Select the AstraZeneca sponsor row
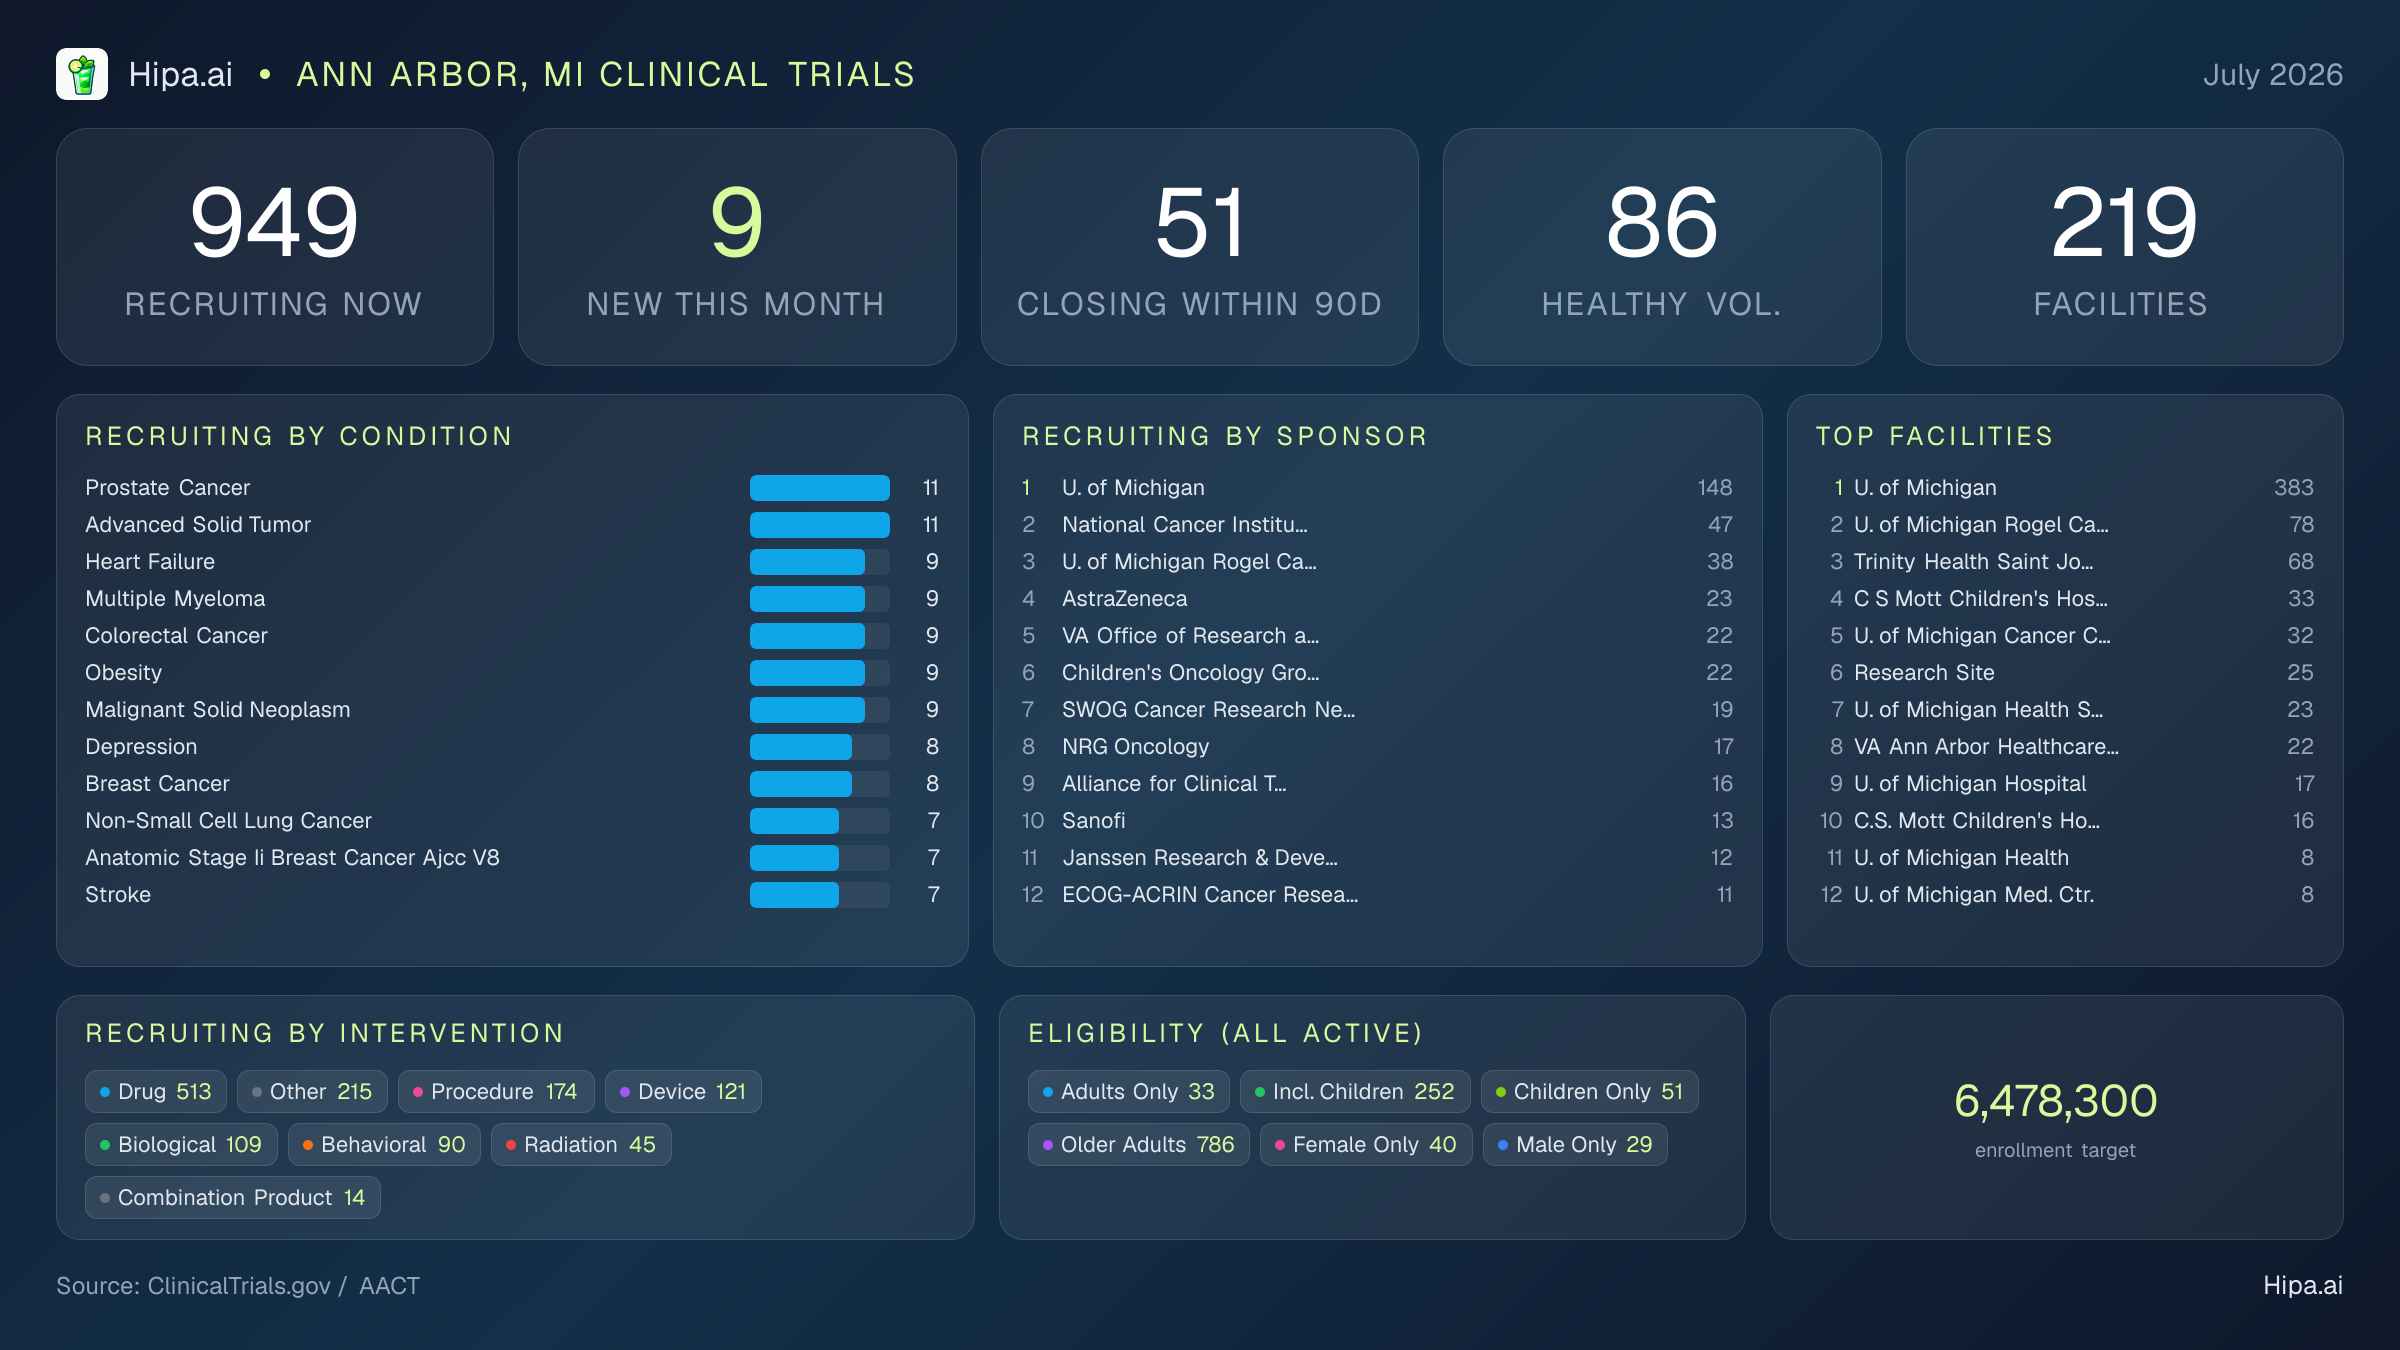Image resolution: width=2400 pixels, height=1350 pixels. (1377, 599)
